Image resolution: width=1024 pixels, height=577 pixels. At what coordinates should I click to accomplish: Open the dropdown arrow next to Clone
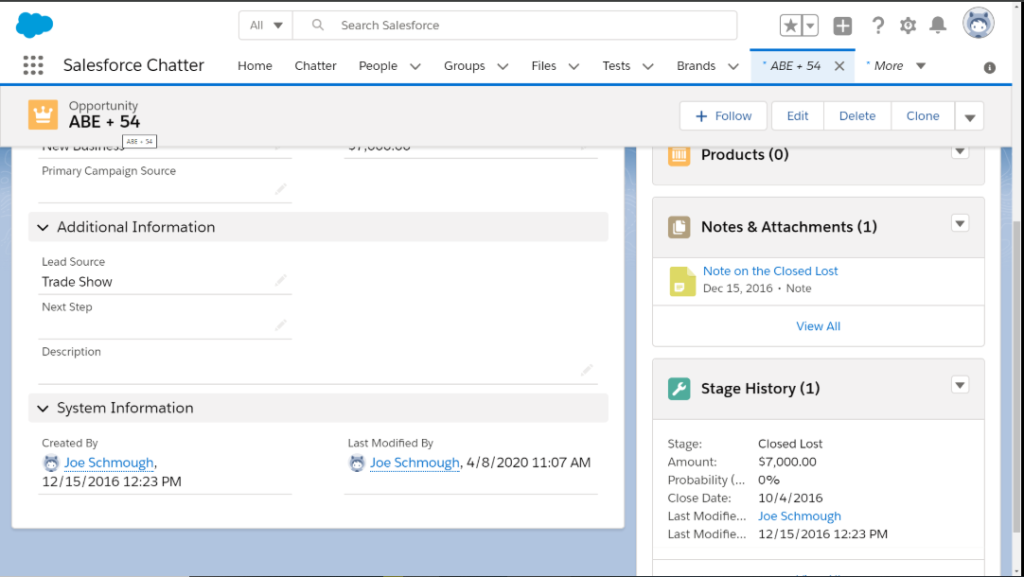pyautogui.click(x=969, y=115)
